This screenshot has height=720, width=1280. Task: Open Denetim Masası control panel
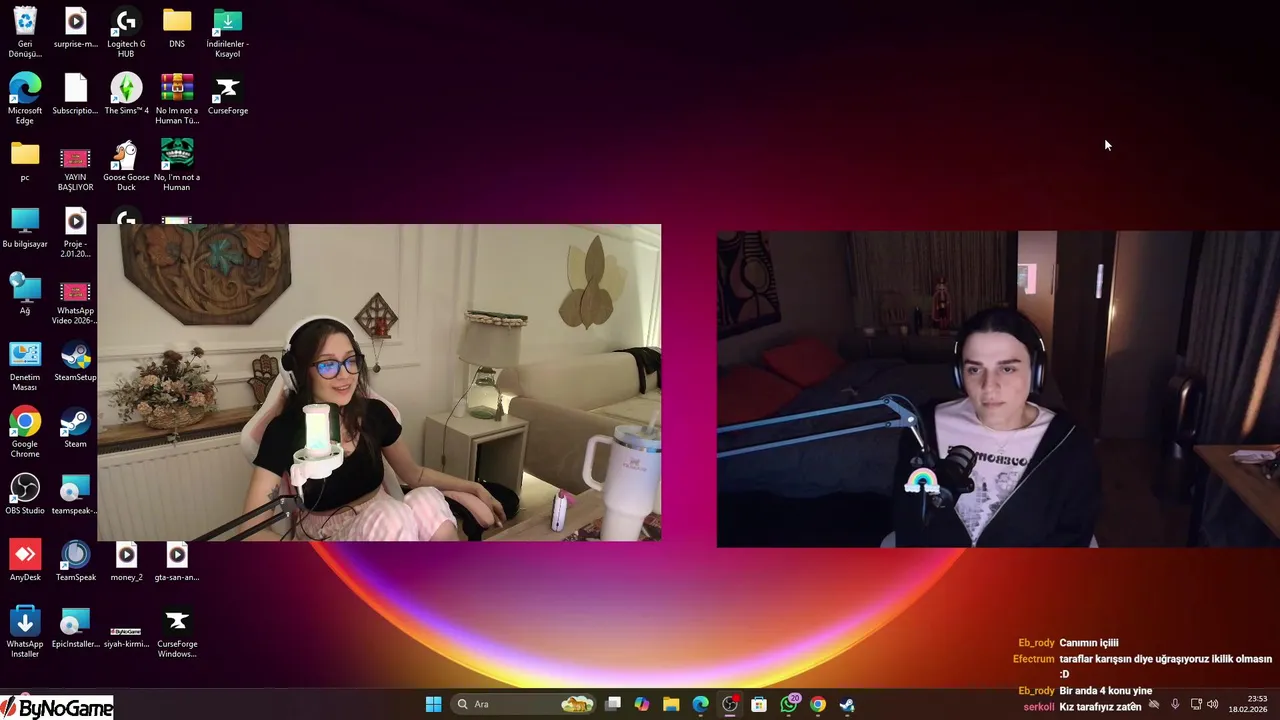pyautogui.click(x=25, y=366)
